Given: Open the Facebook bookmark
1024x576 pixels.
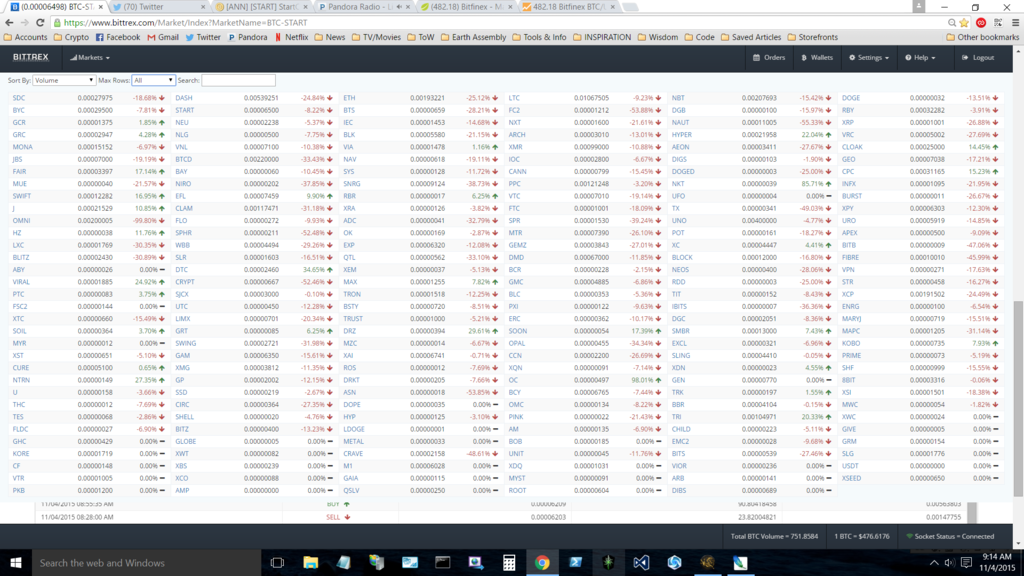Looking at the screenshot, I should (x=117, y=37).
